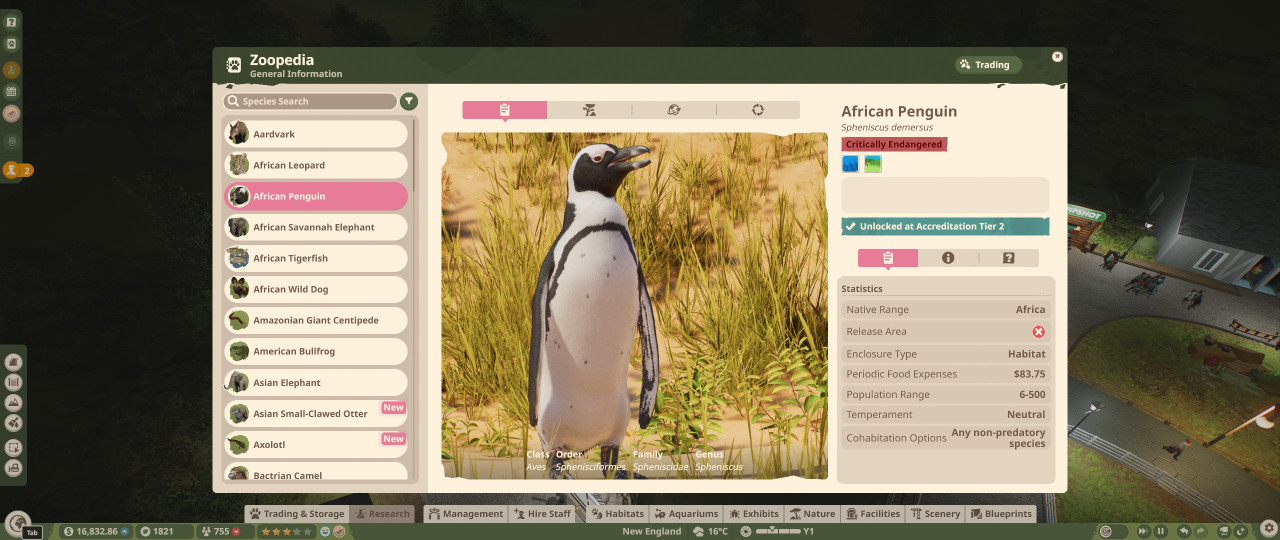The height and width of the screenshot is (540, 1280).
Task: Select Amazonian Giant Centipede in species list
Action: [316, 320]
